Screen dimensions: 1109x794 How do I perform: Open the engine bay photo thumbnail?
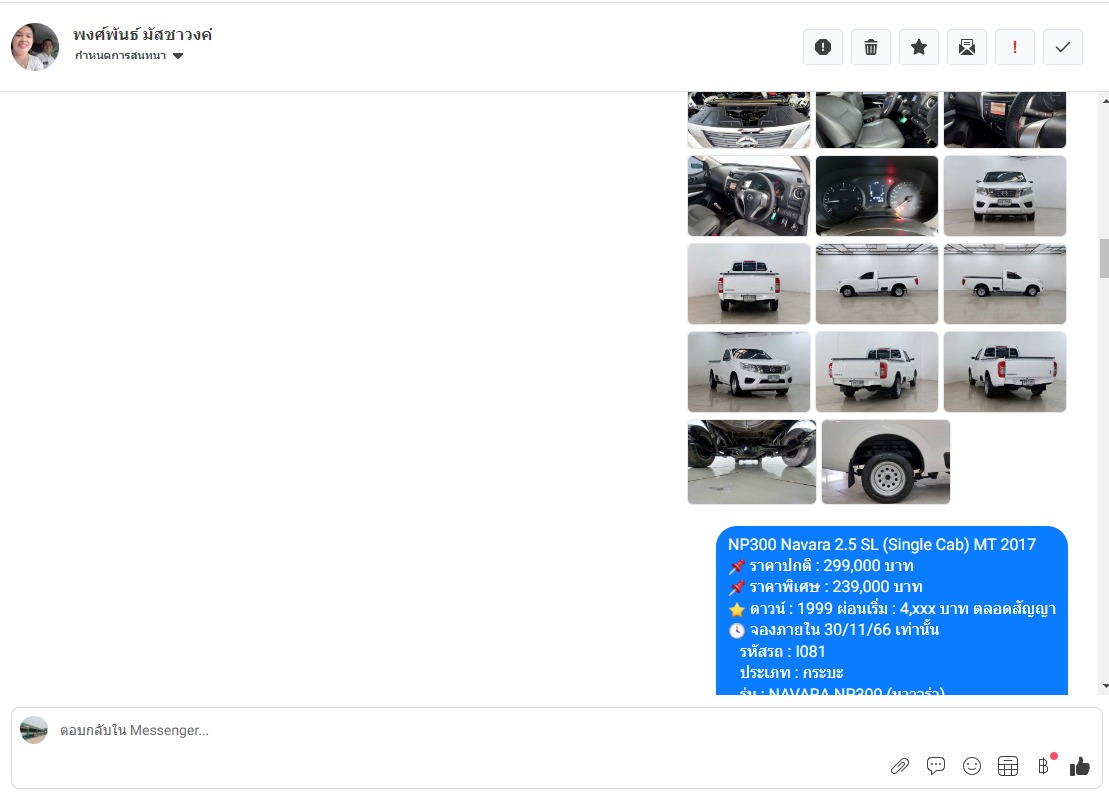click(749, 119)
